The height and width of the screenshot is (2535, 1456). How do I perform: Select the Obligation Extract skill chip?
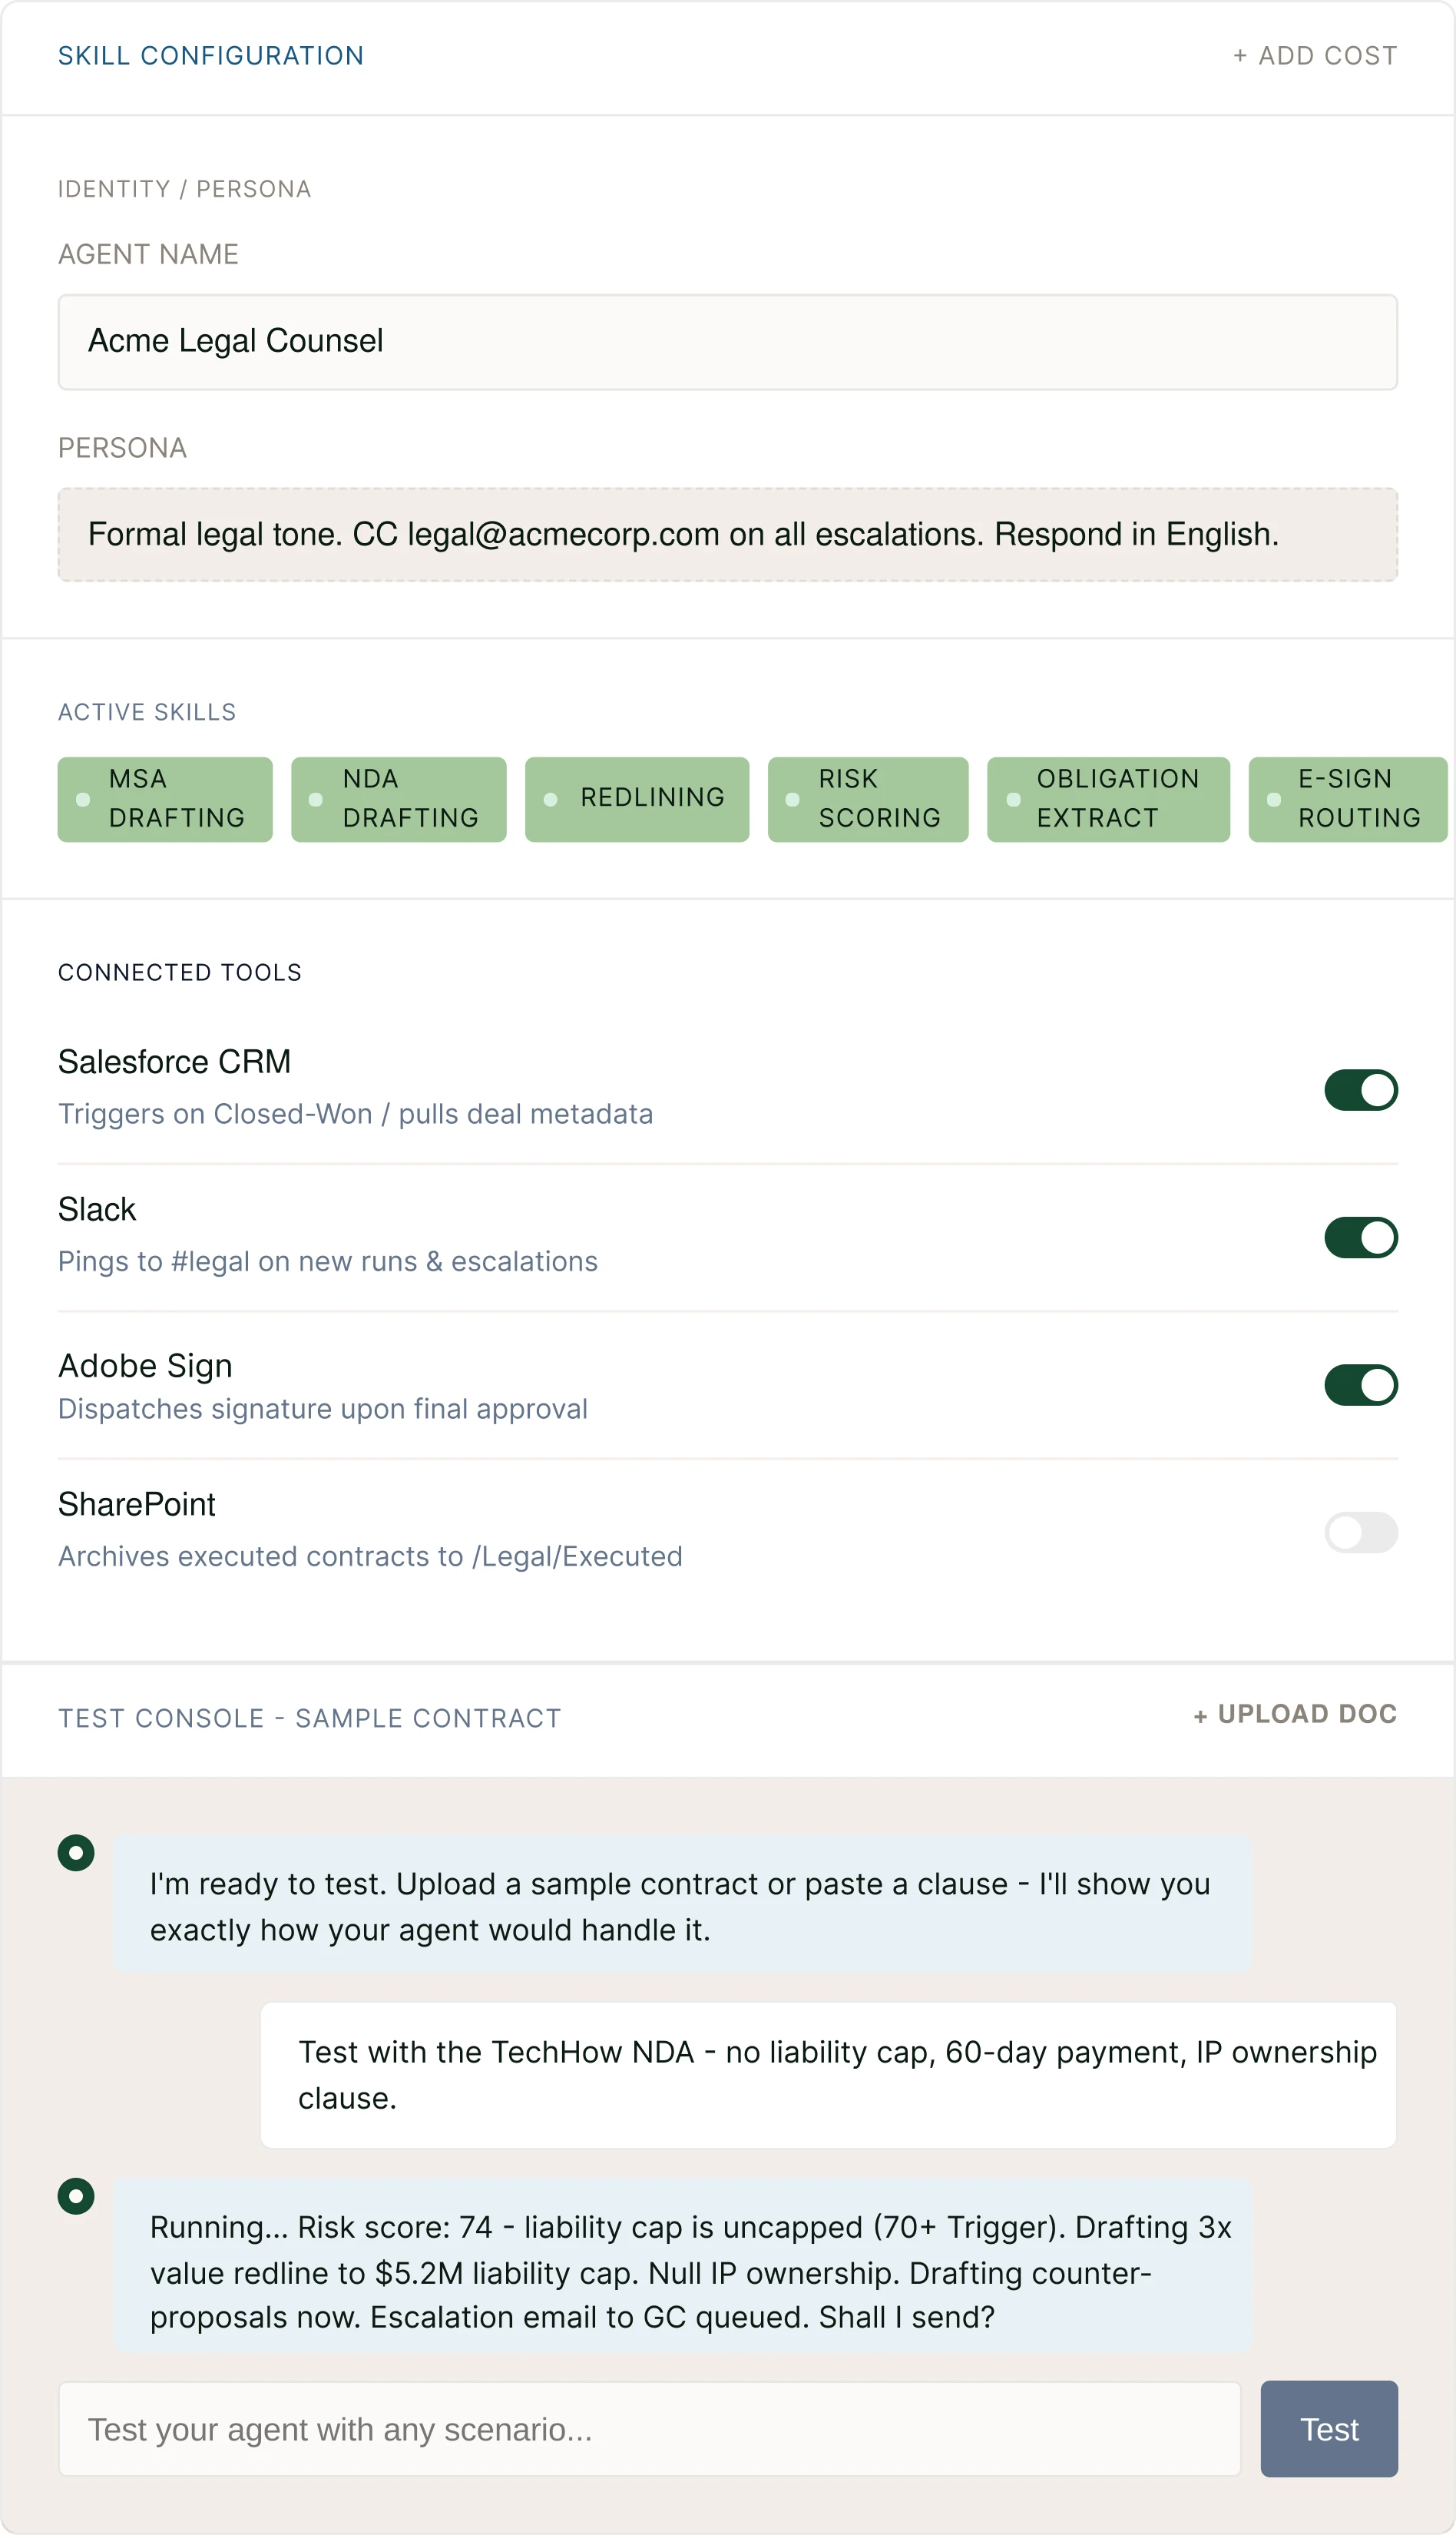point(1107,799)
